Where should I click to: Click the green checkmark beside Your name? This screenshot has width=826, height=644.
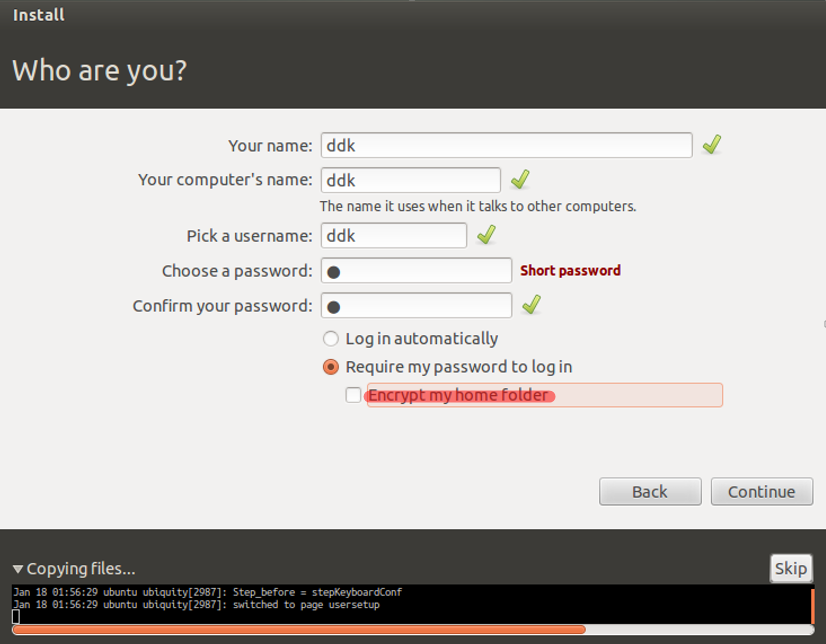711,145
